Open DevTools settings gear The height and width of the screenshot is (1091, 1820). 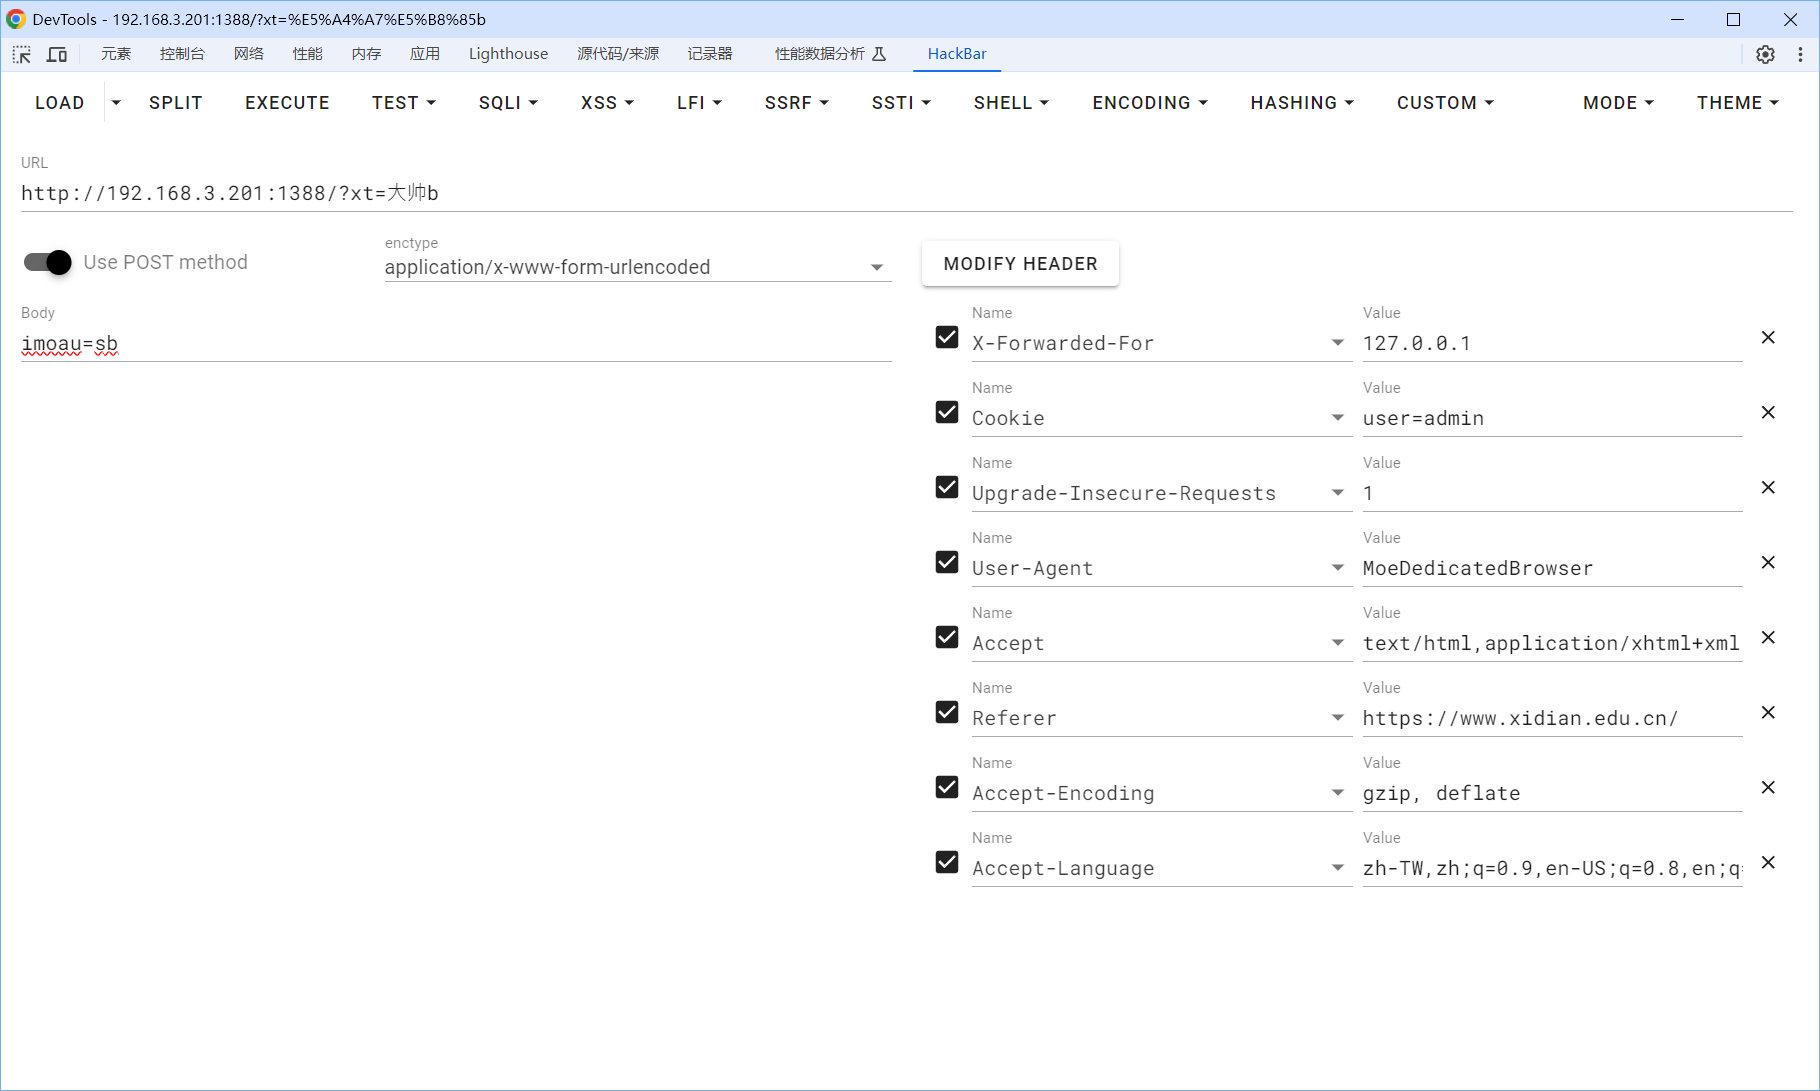1765,54
